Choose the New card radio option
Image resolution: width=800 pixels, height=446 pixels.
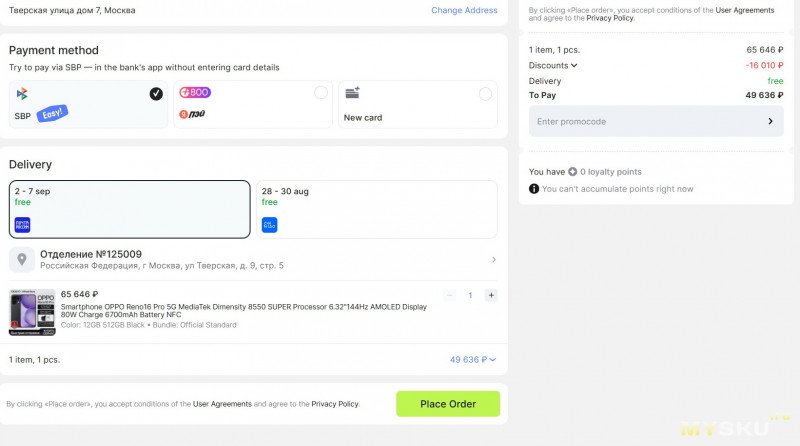(485, 94)
